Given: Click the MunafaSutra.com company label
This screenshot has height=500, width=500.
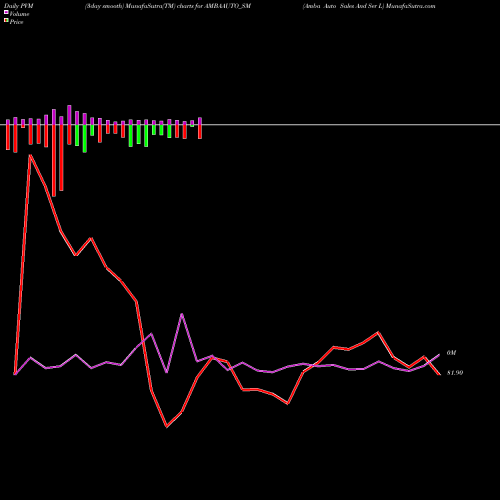Looking at the screenshot, I should [369, 6].
